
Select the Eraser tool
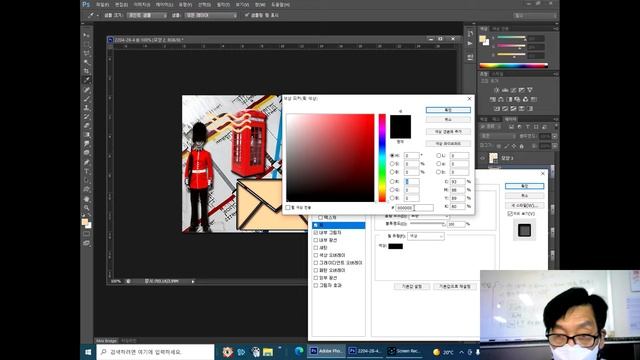pos(87,126)
